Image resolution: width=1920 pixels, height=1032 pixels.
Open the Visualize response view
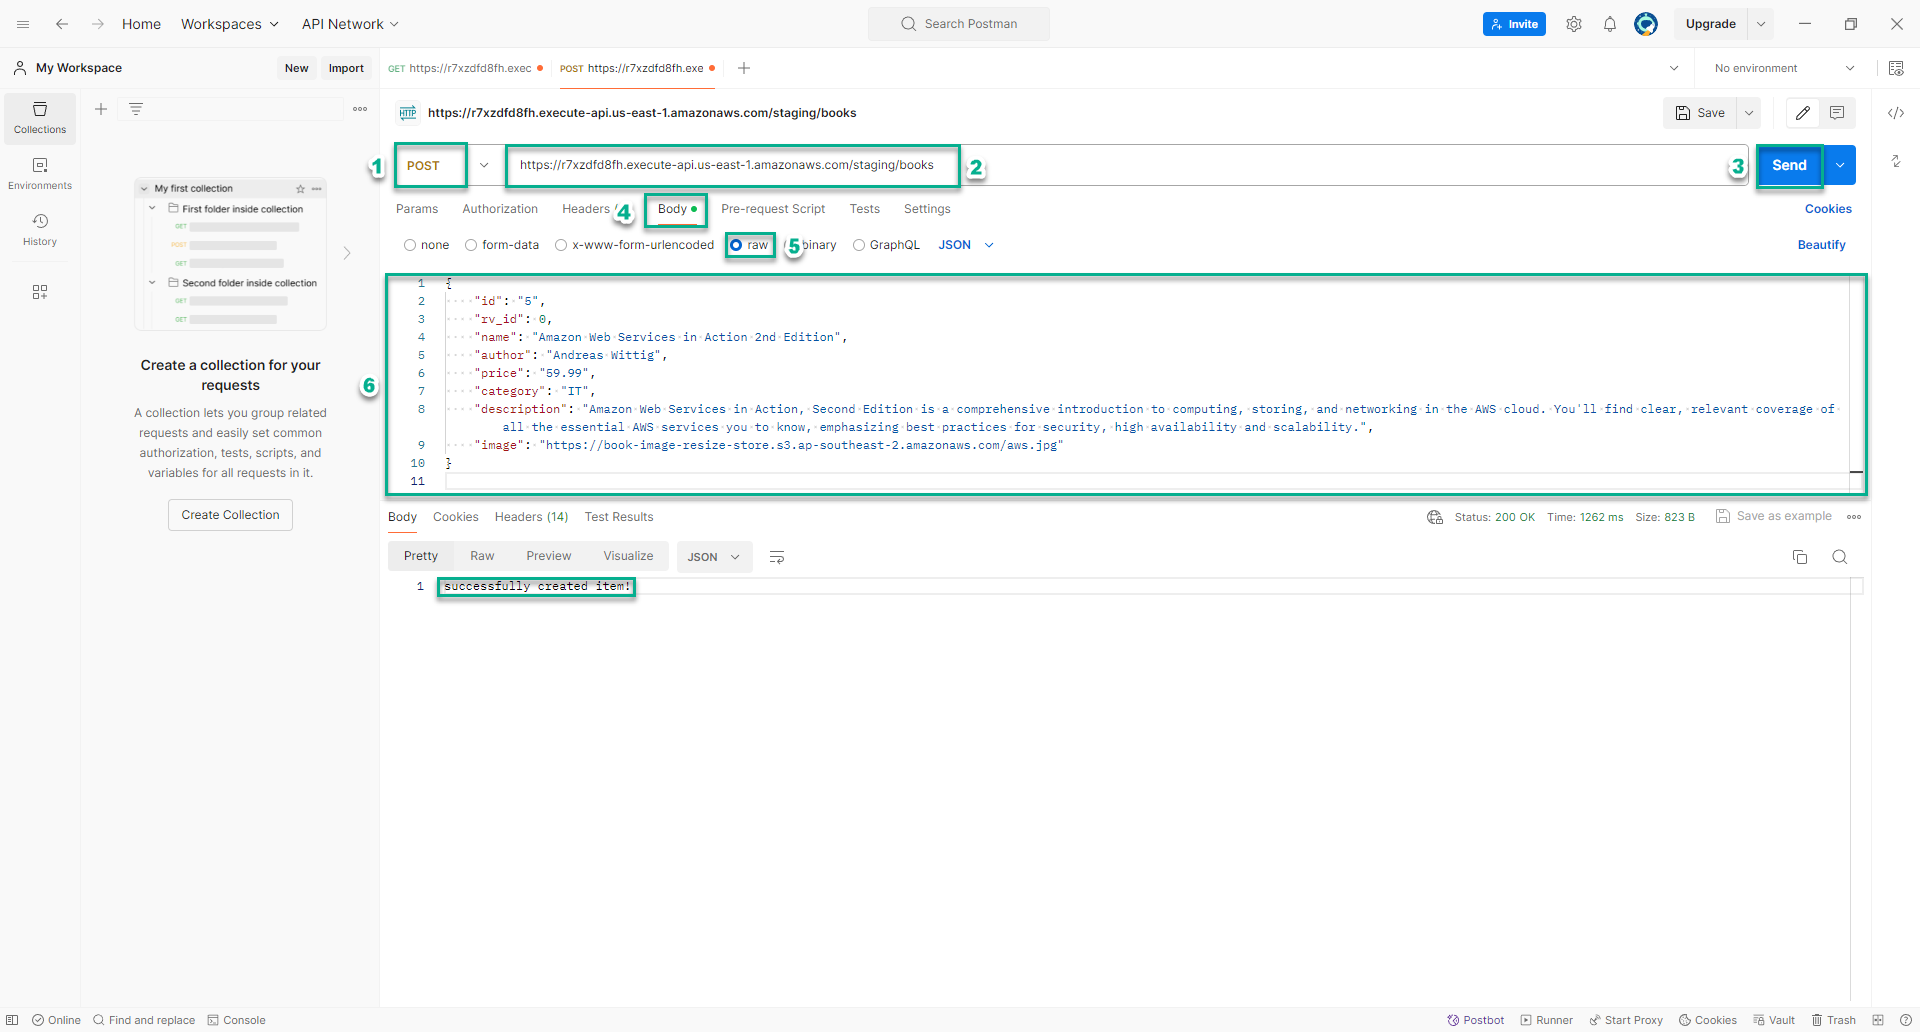point(628,556)
